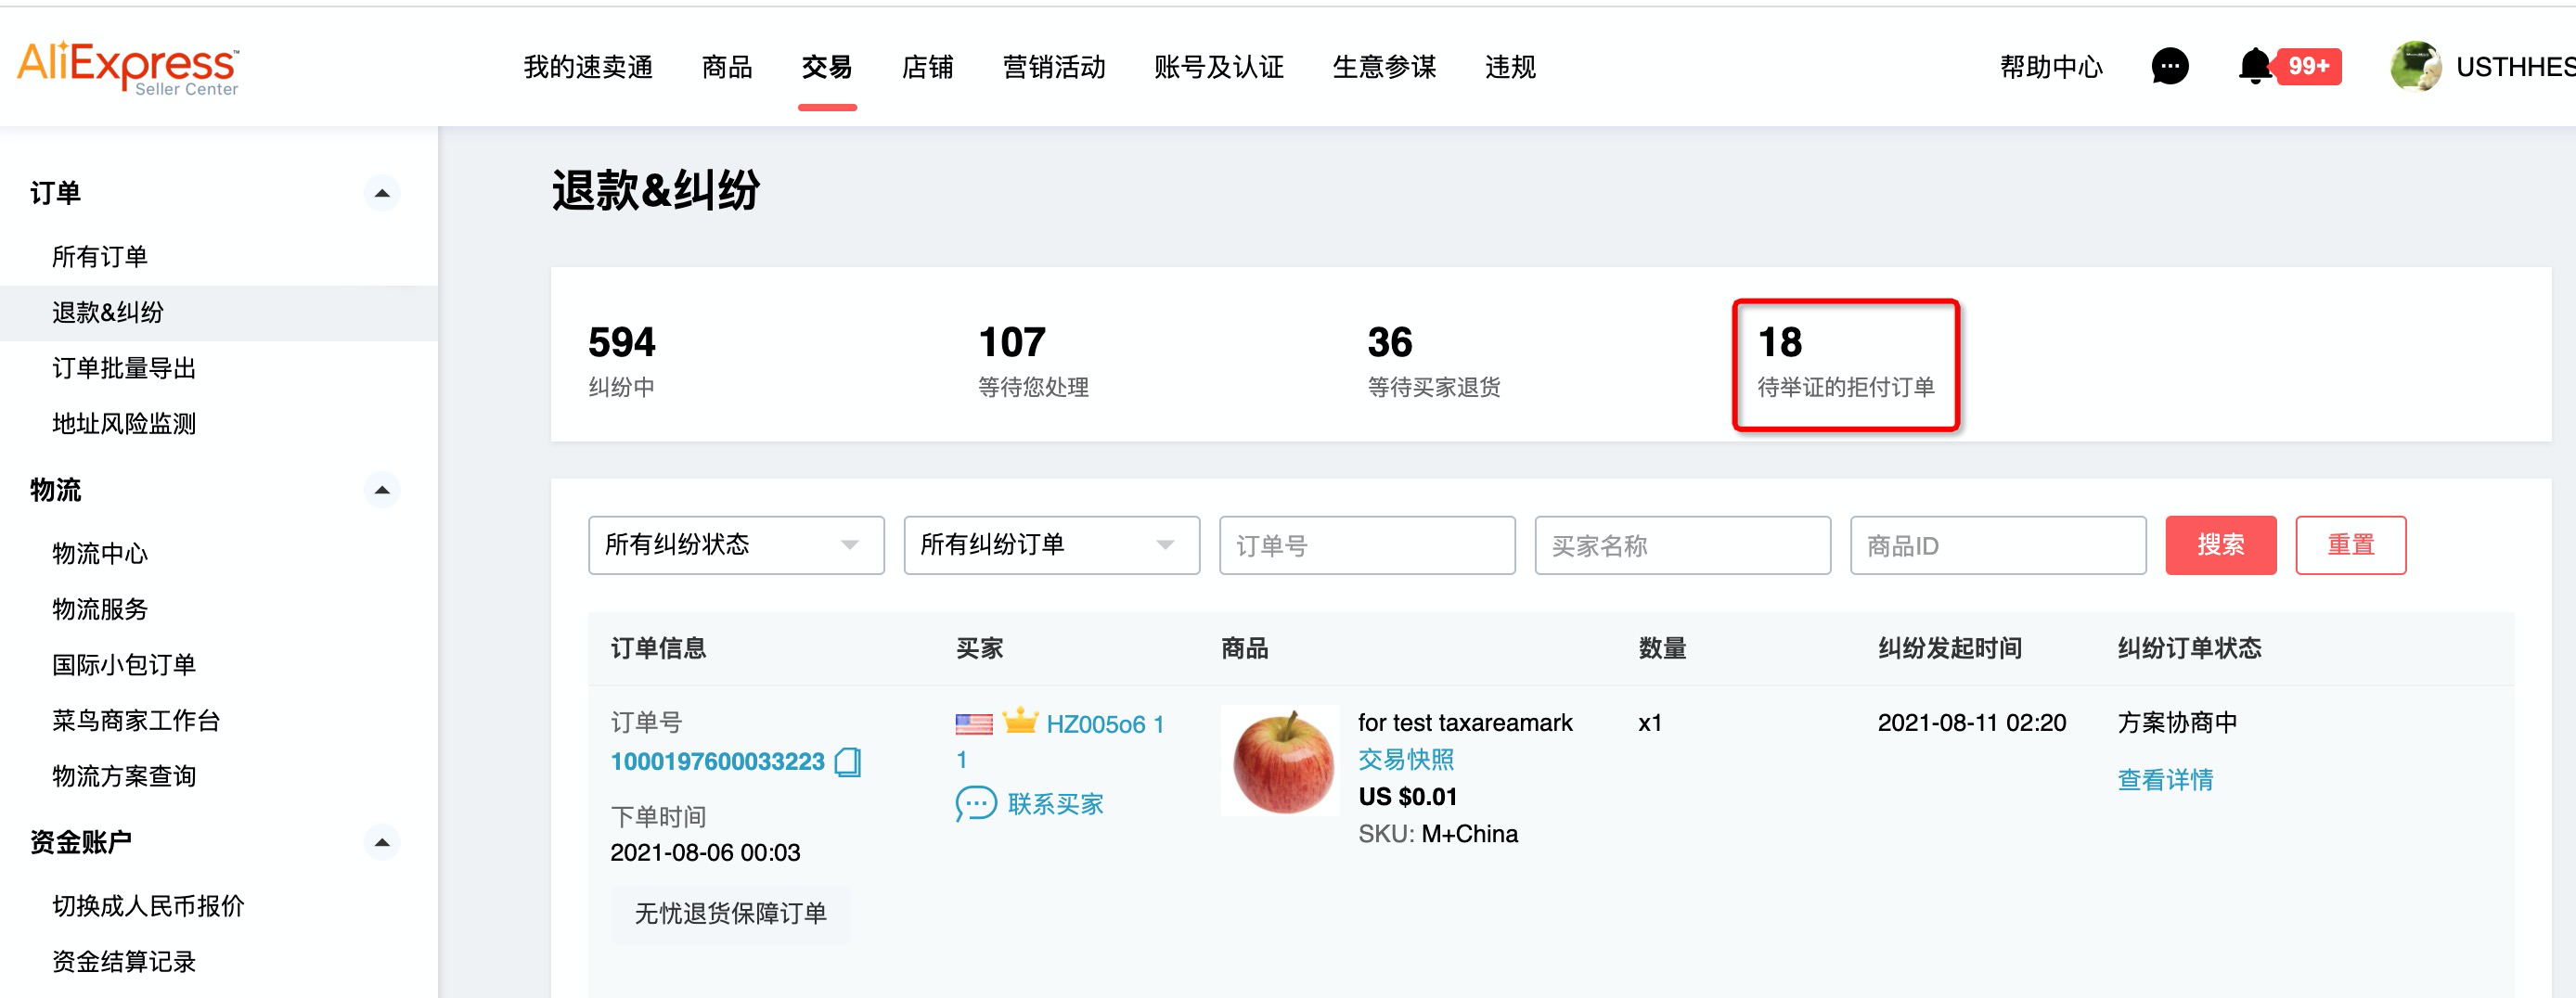The height and width of the screenshot is (998, 2576).
Task: Click the 方案协商中 status text
Action: coord(2177,723)
